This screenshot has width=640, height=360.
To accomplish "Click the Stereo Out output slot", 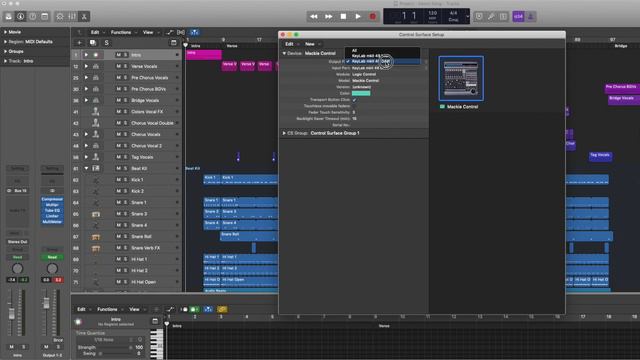I will click(18, 242).
